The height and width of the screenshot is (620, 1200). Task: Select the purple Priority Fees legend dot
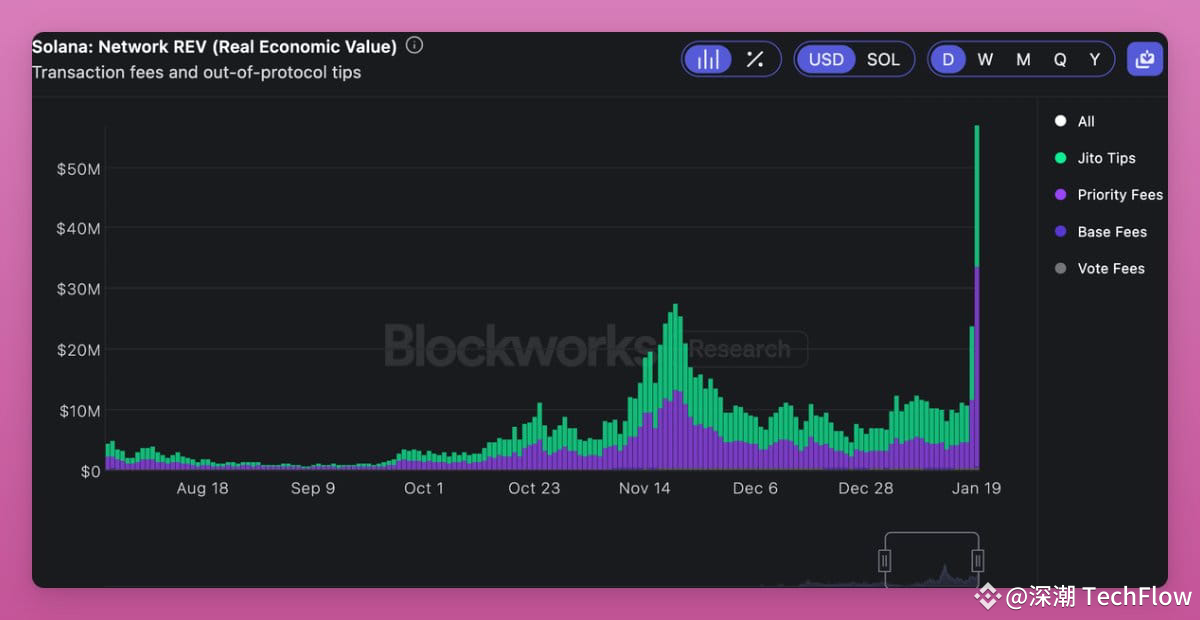(x=1060, y=194)
